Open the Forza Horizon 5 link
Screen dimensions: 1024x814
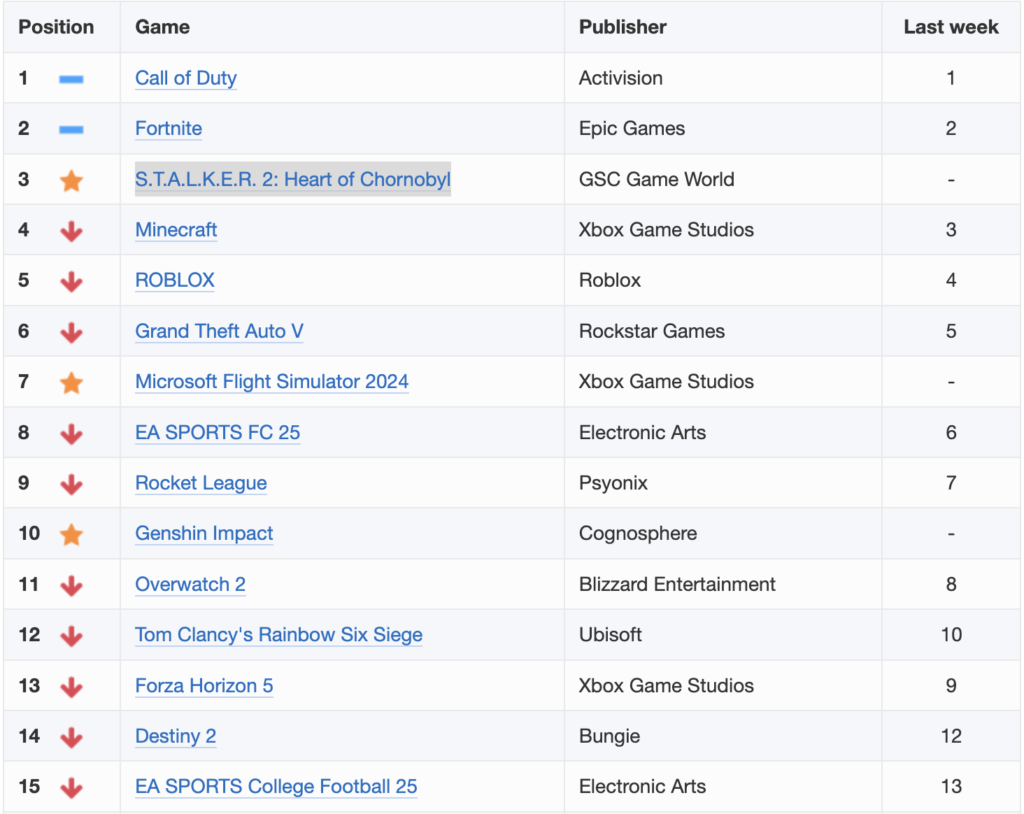pyautogui.click(x=204, y=685)
